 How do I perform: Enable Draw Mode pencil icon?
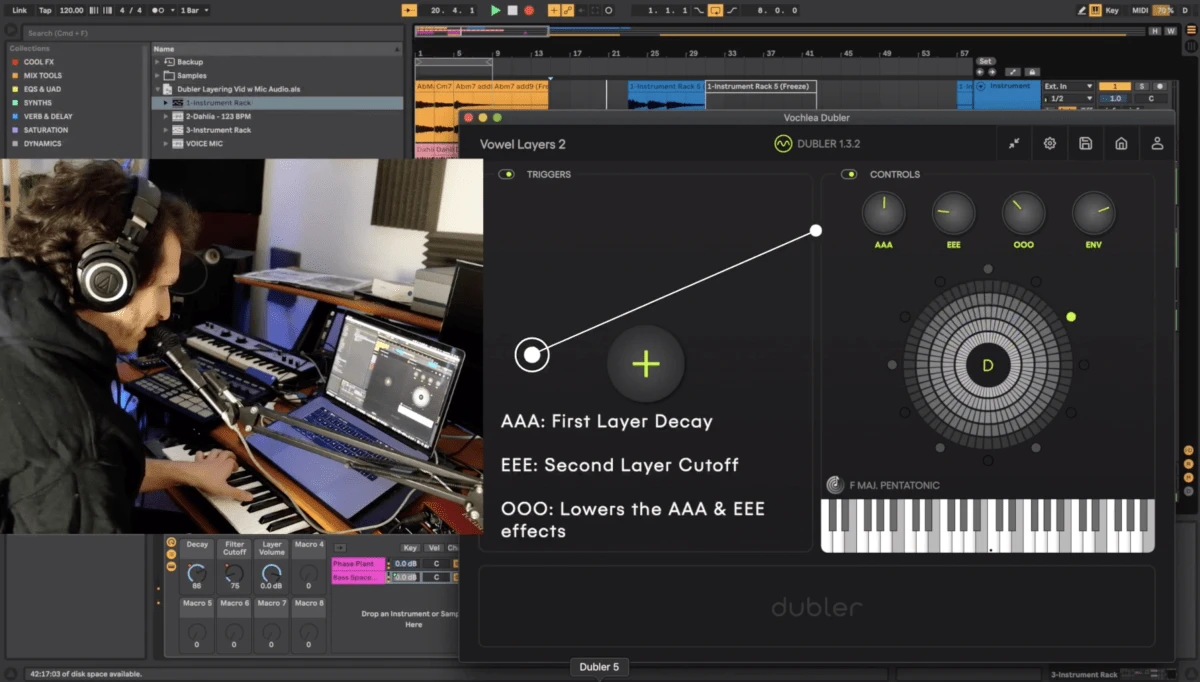(x=1082, y=10)
